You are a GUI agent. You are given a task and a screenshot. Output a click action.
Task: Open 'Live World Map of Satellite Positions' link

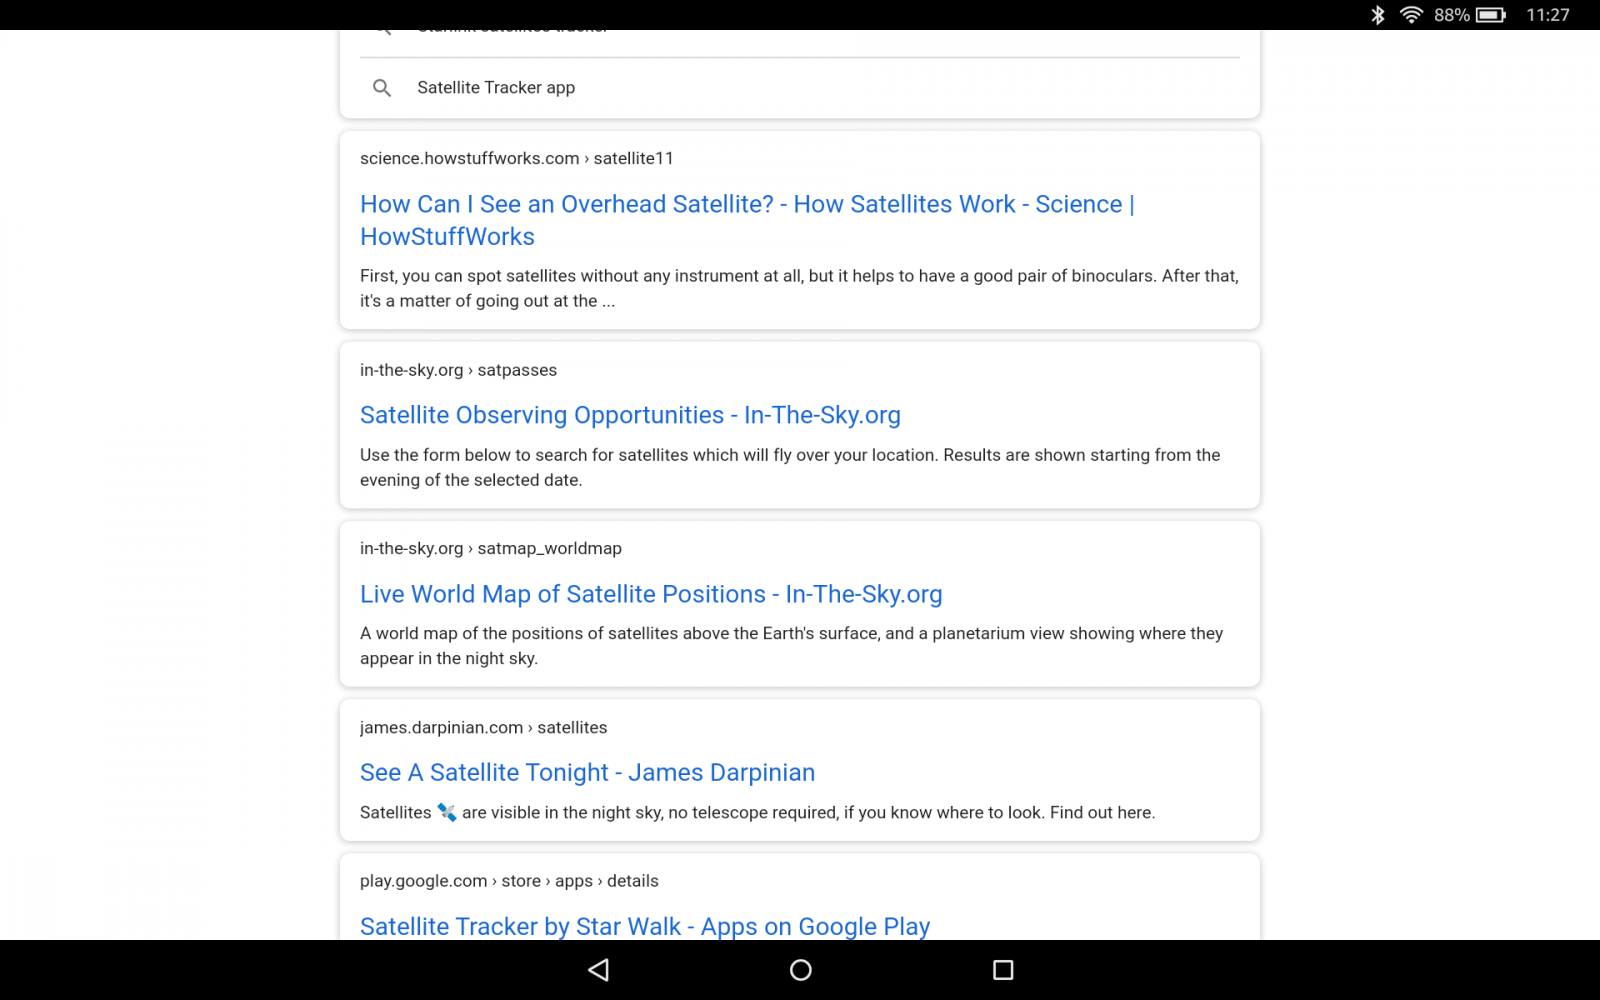click(651, 594)
